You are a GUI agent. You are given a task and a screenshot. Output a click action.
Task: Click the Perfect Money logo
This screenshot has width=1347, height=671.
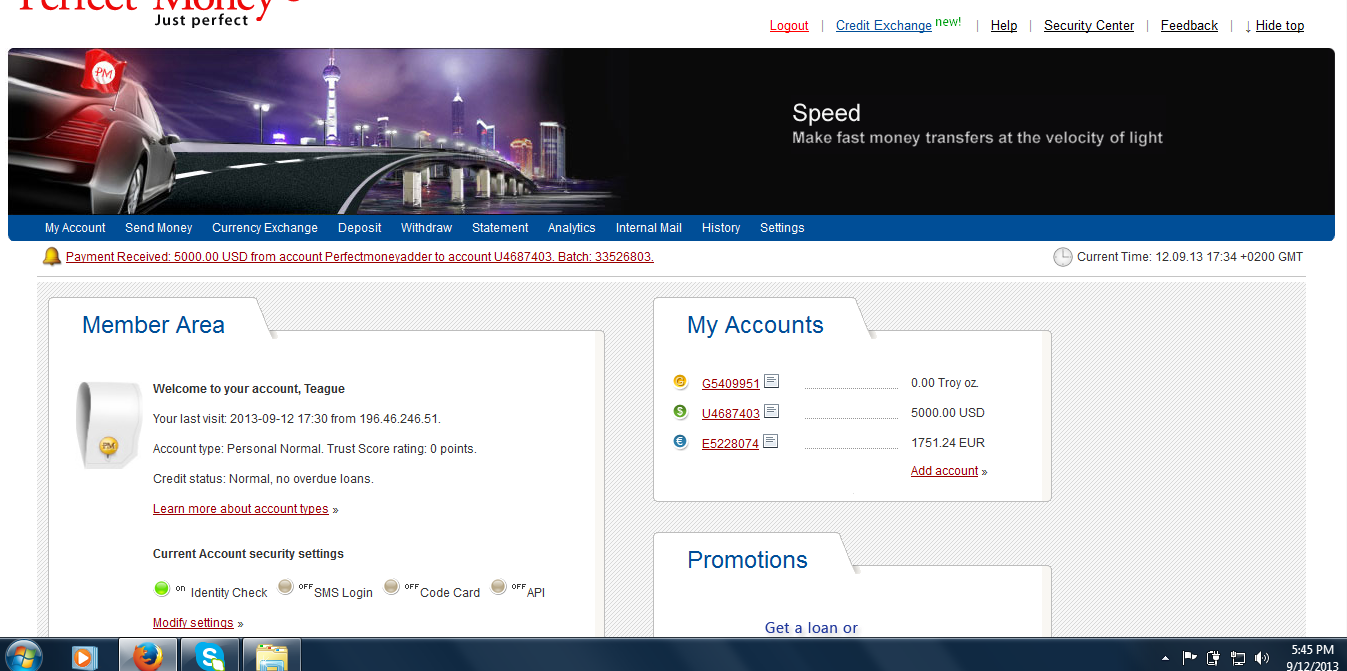click(160, 12)
